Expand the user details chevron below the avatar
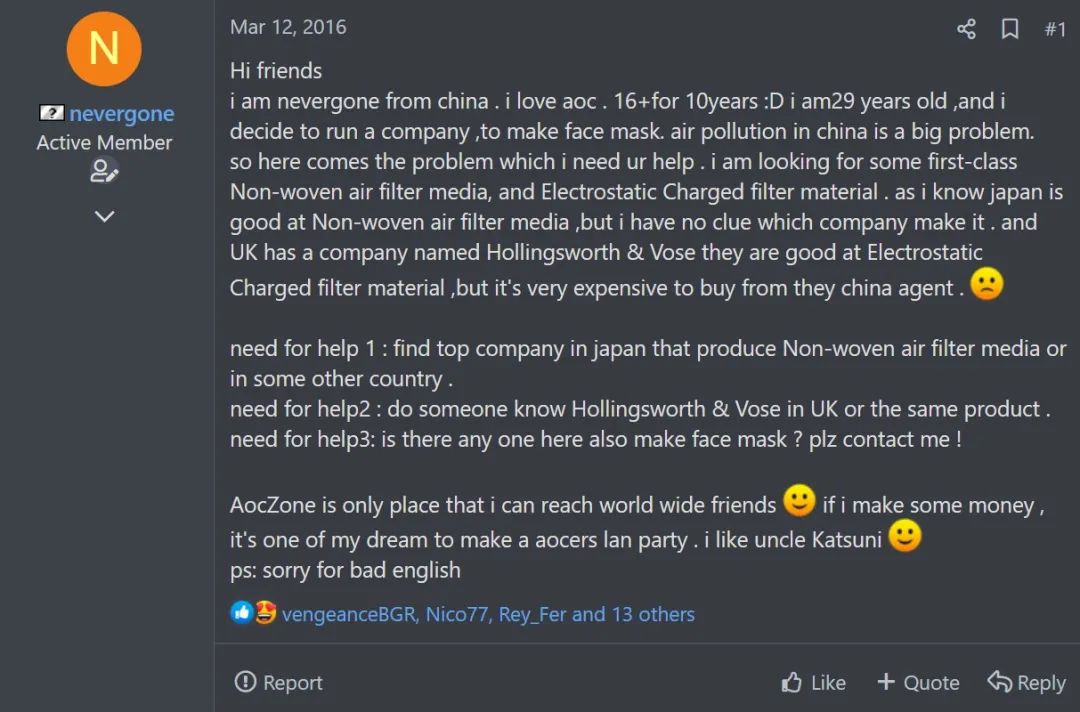 tap(104, 216)
